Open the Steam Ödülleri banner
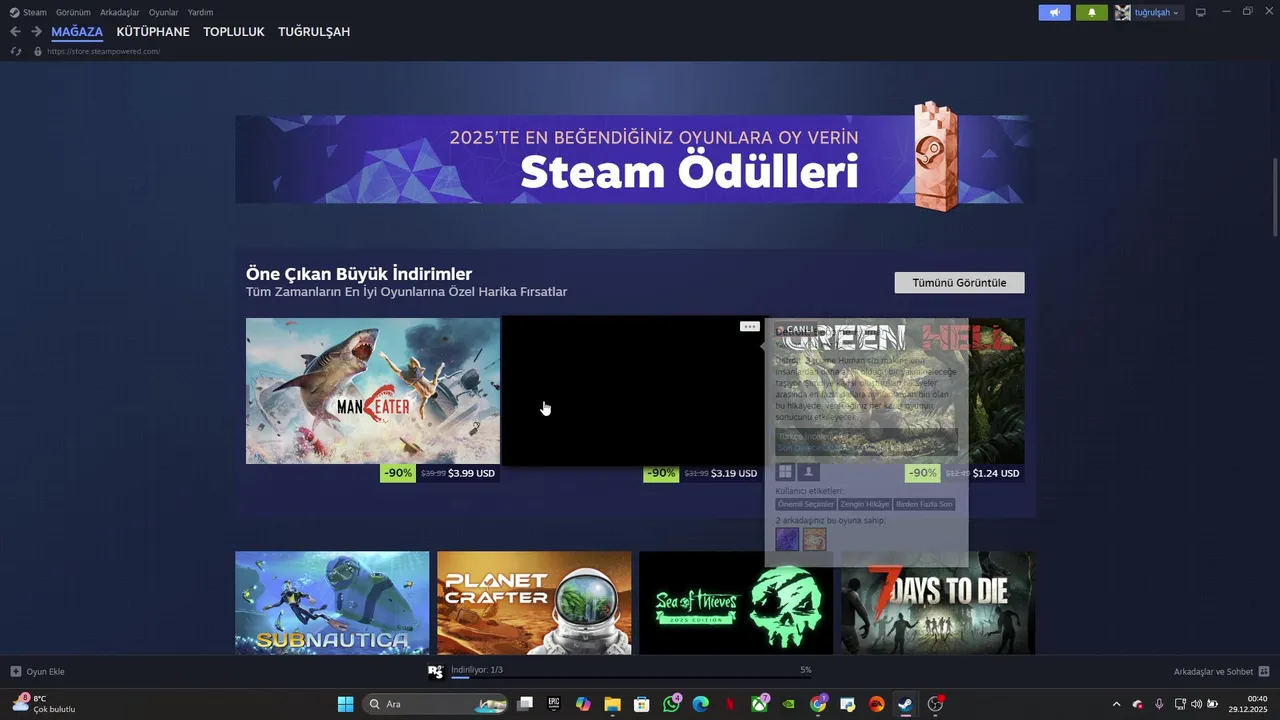 point(635,159)
